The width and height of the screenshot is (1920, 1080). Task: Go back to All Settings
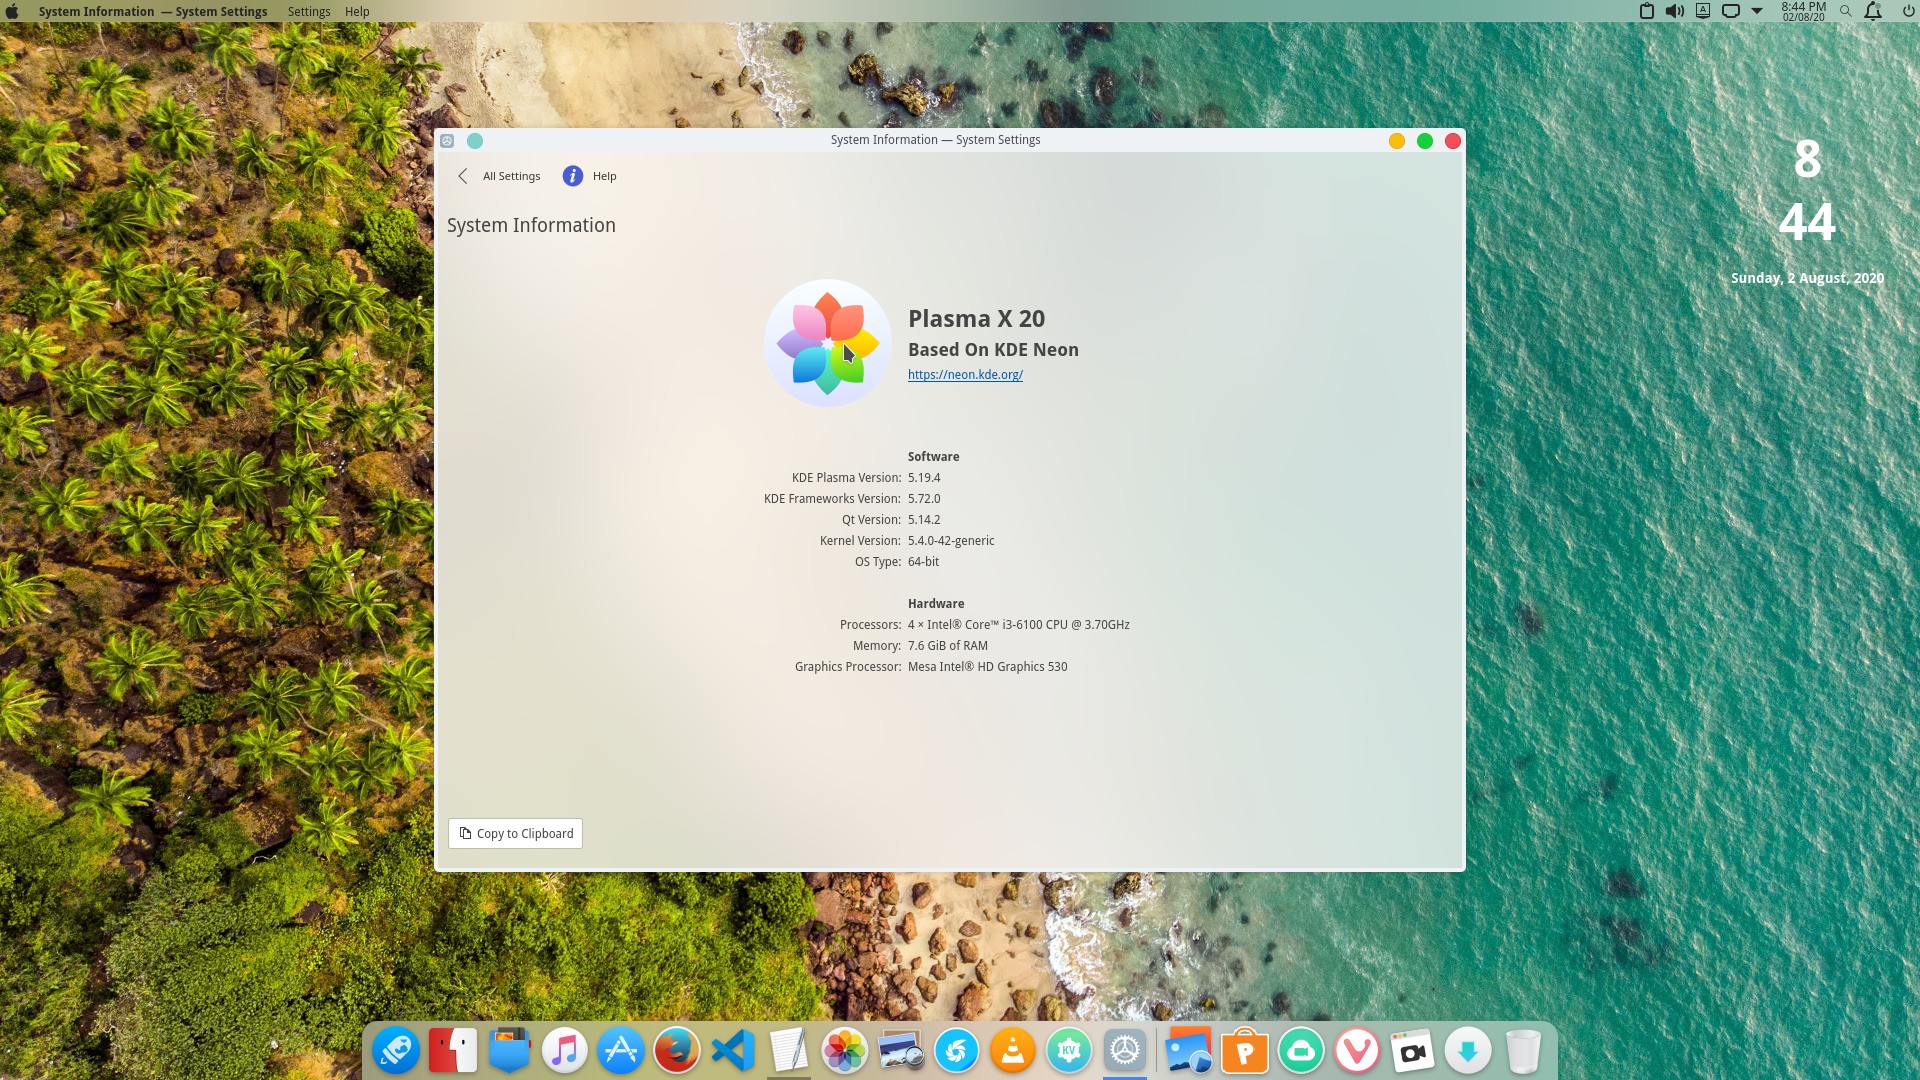(x=498, y=176)
